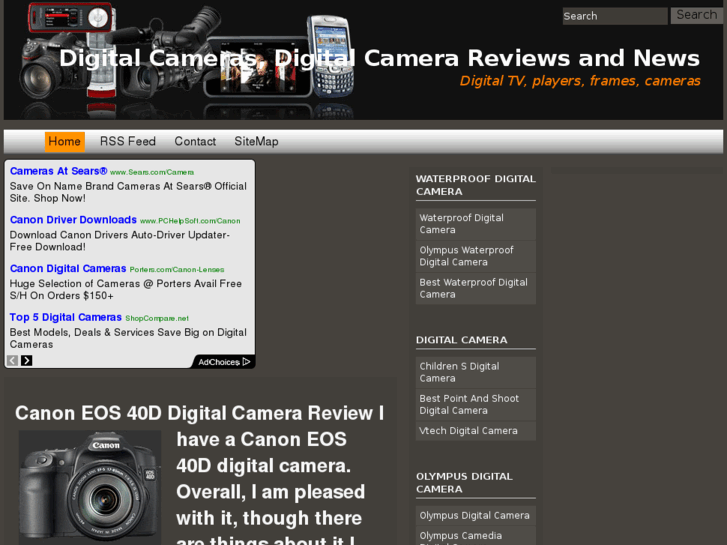Click the DIGITAL CAMERA section heading
Screen dimensions: 727x545
(462, 340)
